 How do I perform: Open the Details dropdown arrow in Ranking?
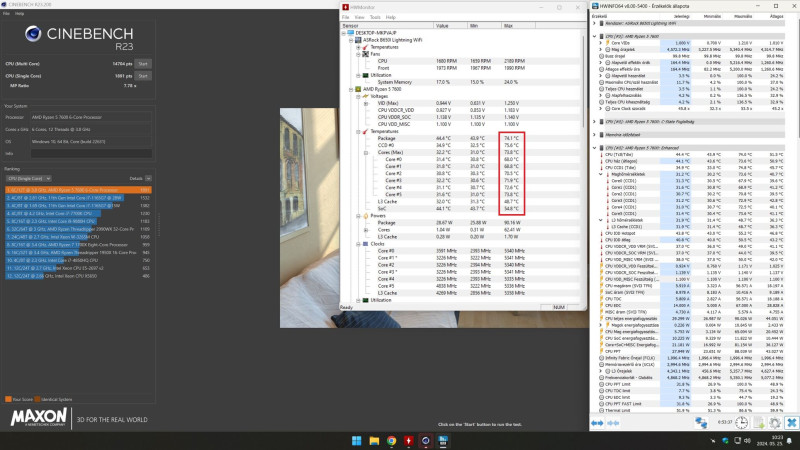[x=148, y=179]
